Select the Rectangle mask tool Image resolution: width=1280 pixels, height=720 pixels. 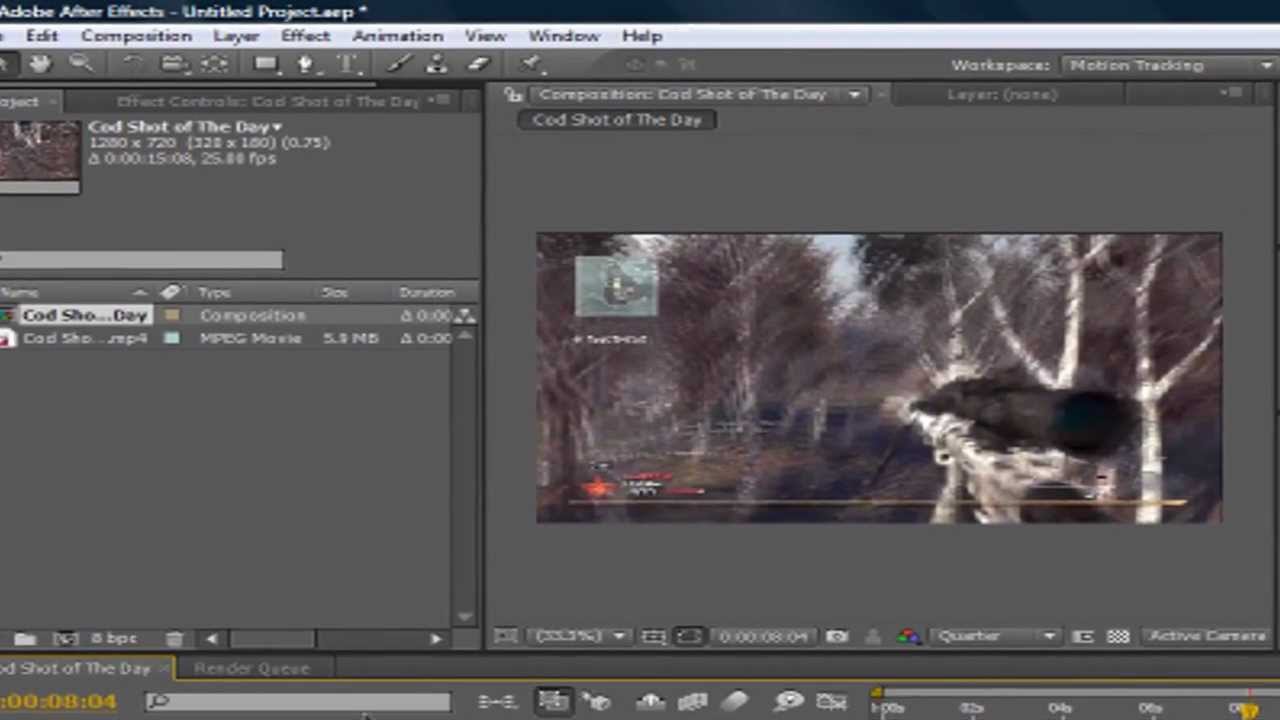click(266, 64)
